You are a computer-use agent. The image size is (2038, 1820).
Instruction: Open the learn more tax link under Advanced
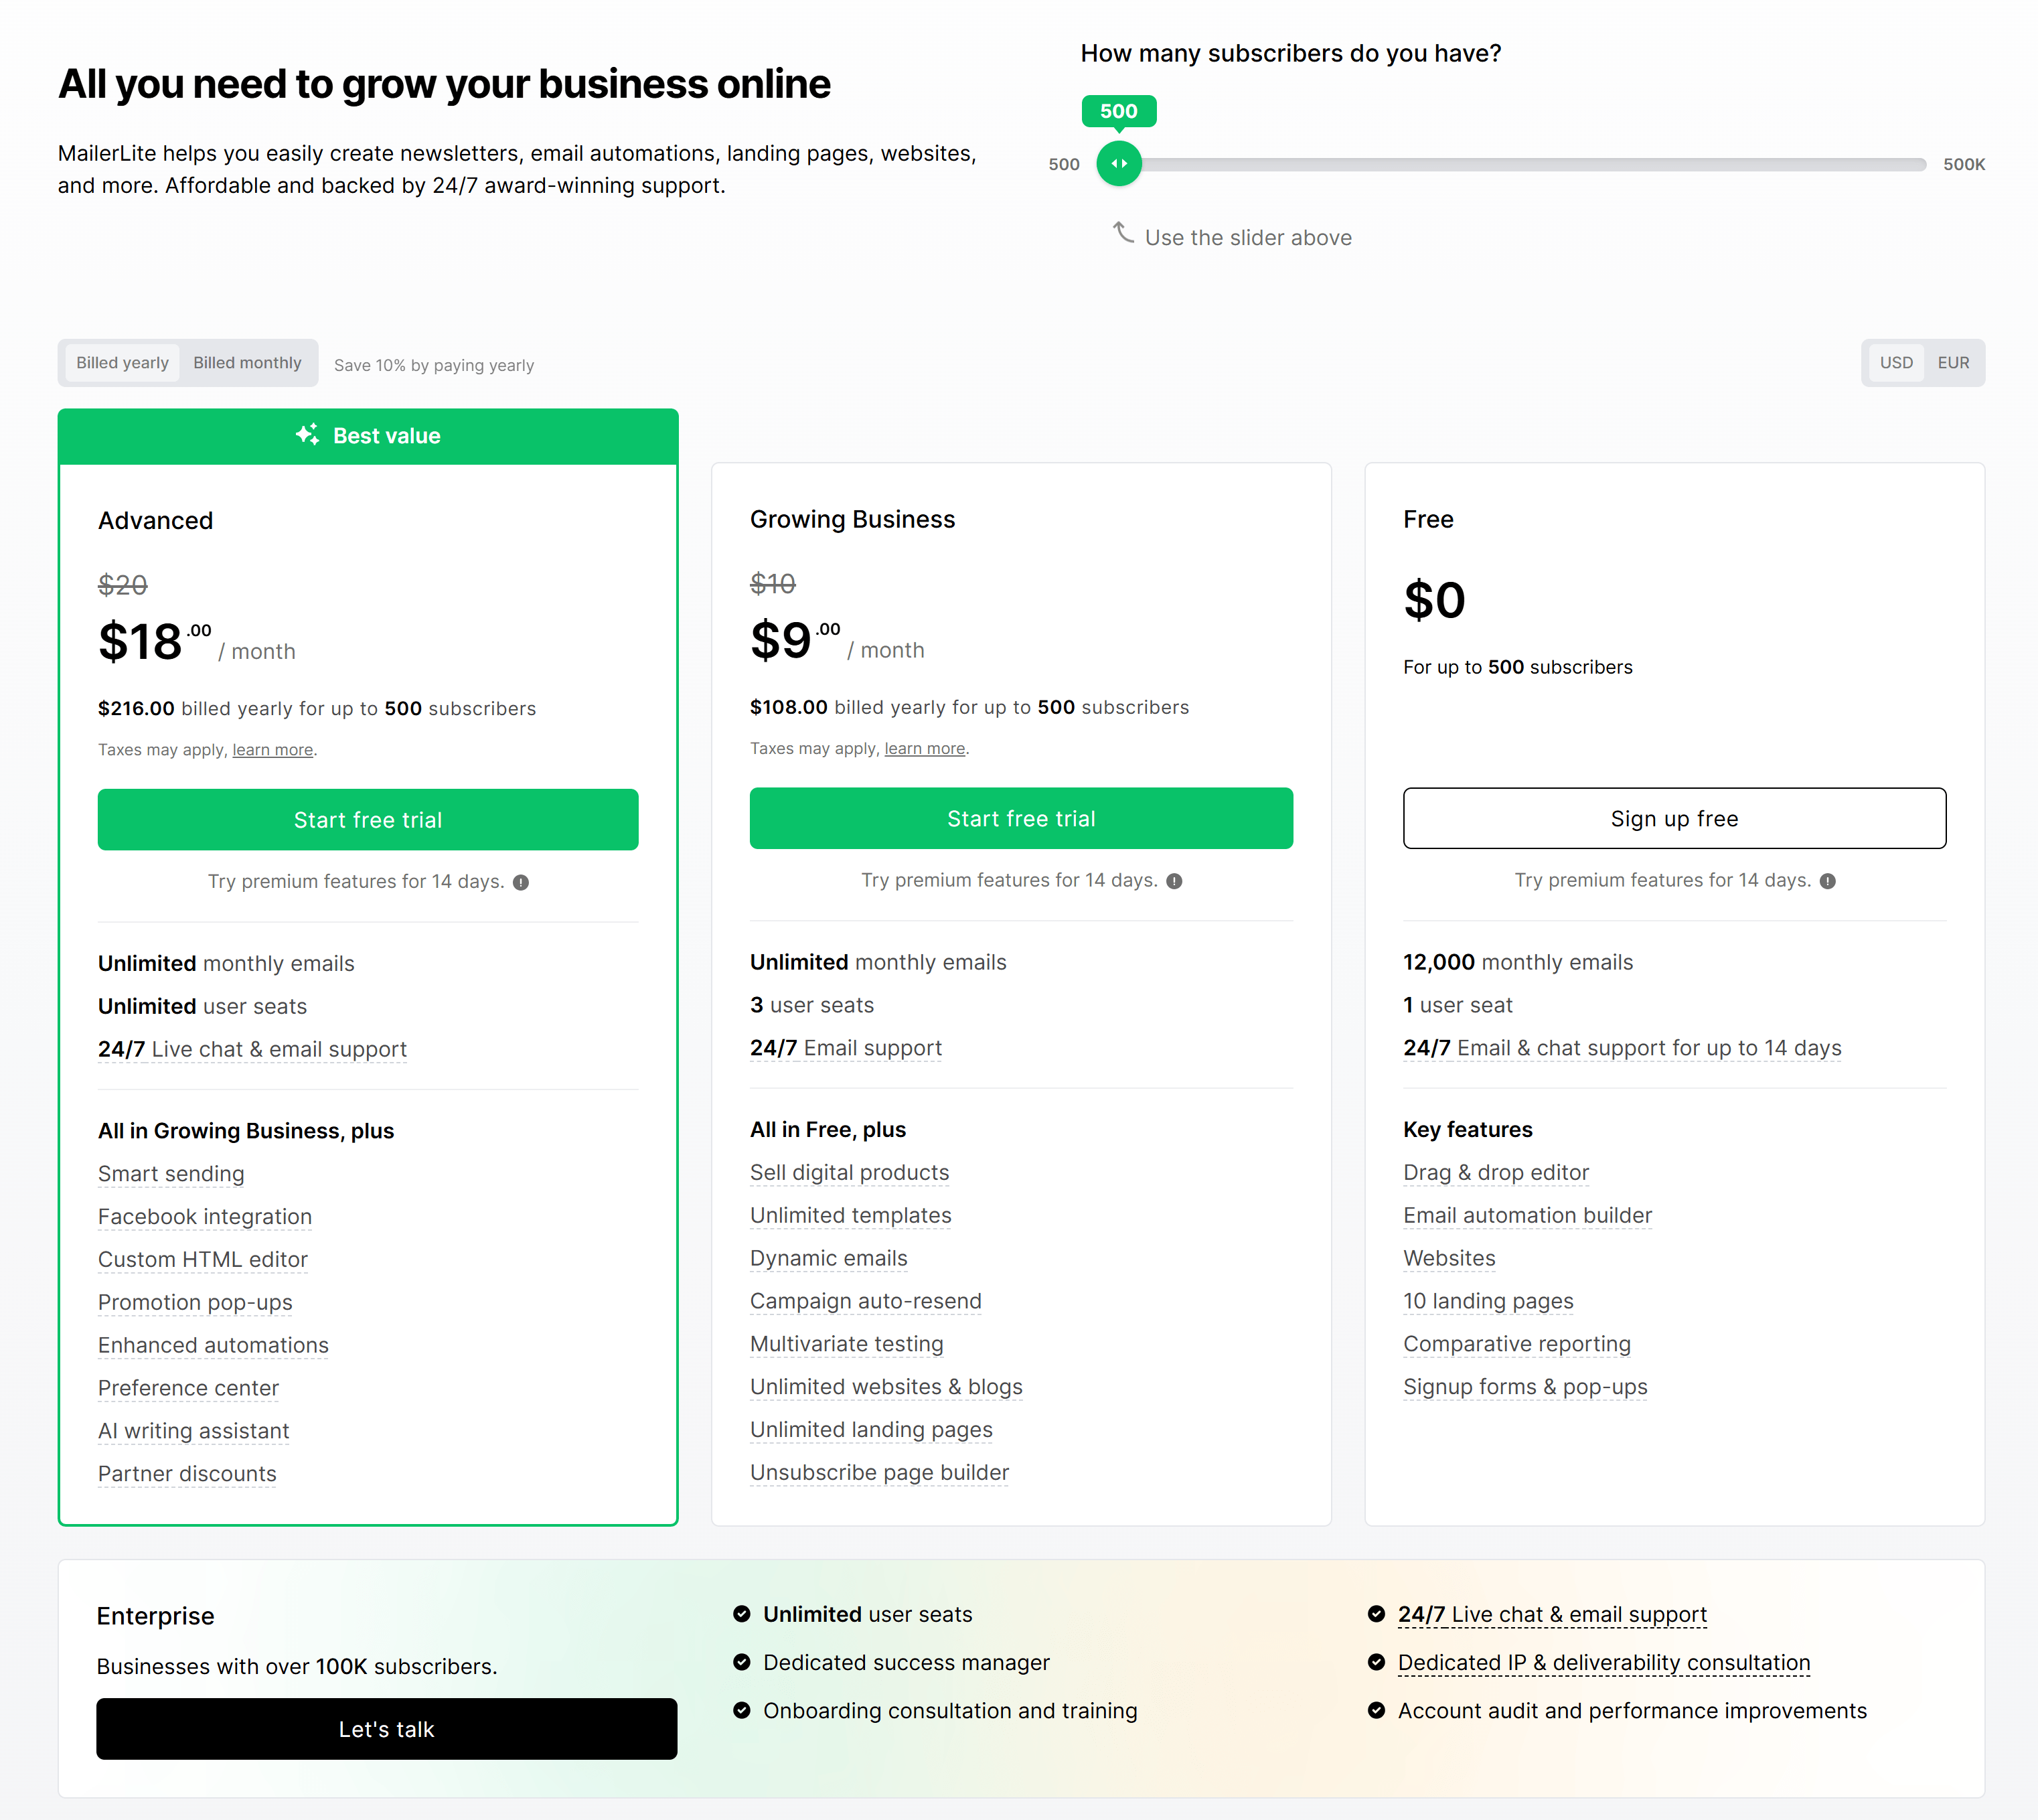click(x=272, y=749)
